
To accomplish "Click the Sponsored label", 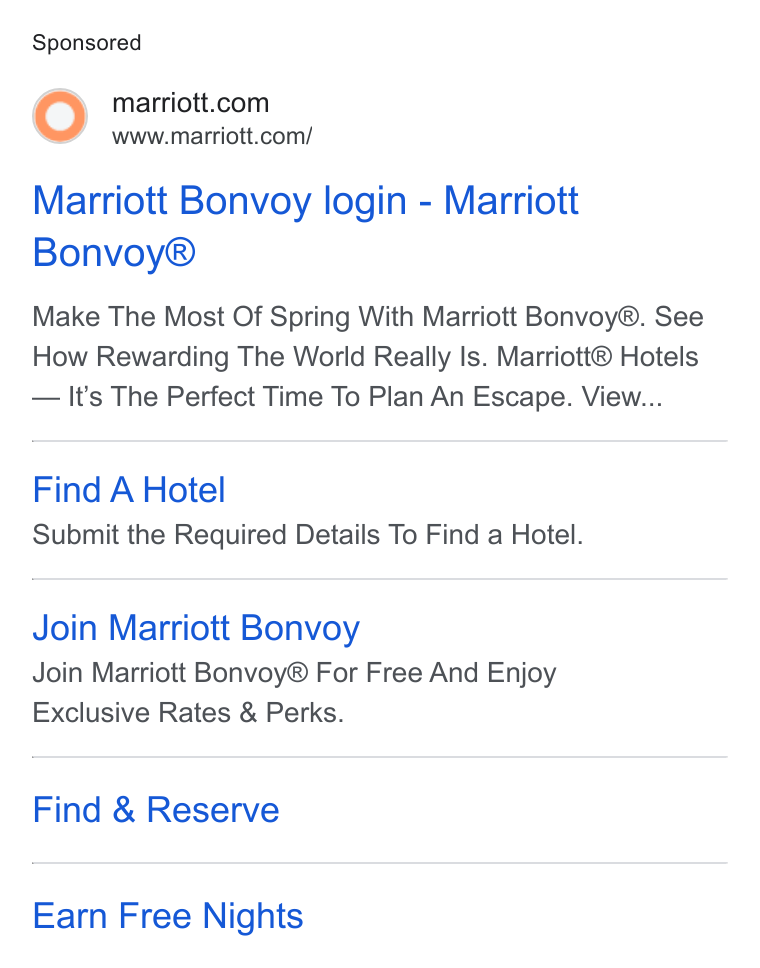I will coord(86,43).
